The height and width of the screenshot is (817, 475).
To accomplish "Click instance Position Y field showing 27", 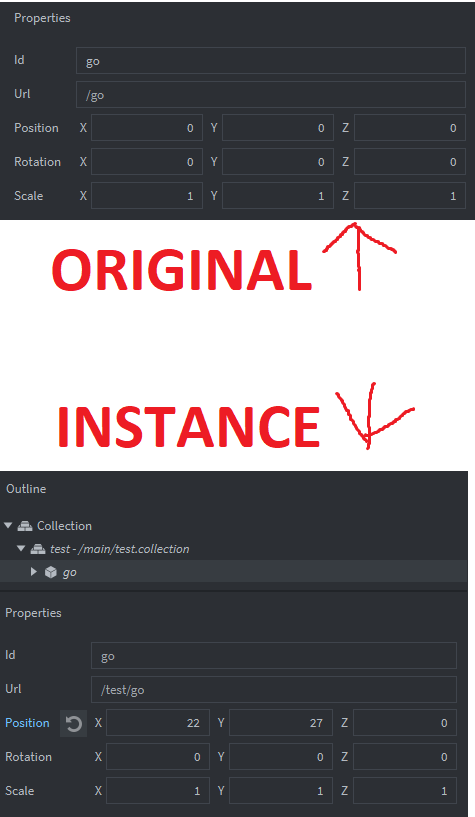I will [x=281, y=723].
